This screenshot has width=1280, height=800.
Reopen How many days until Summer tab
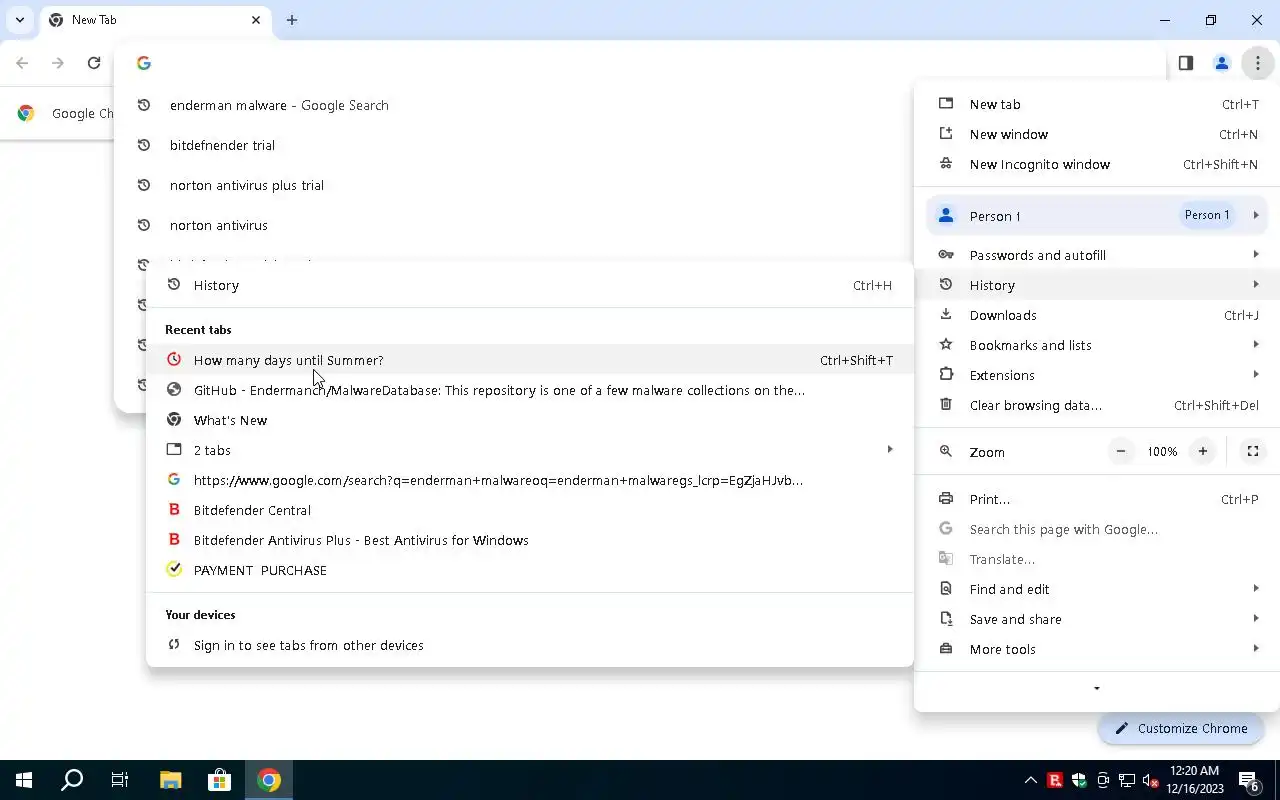click(x=530, y=360)
